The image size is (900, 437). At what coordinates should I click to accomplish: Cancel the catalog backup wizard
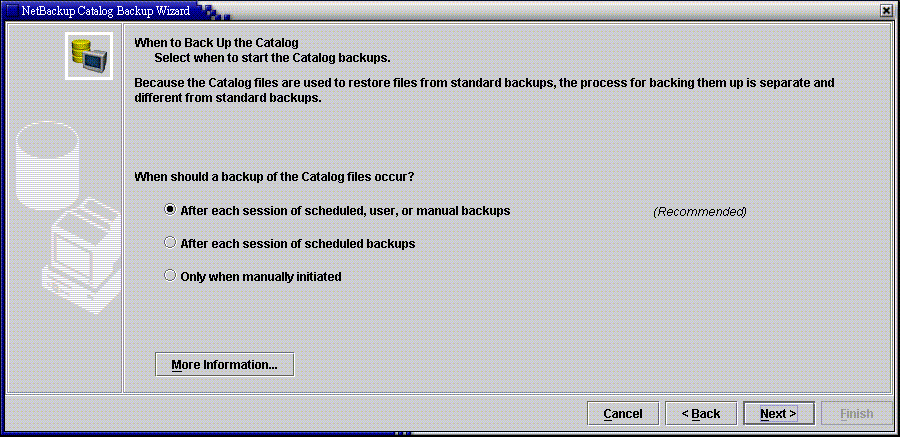[623, 413]
